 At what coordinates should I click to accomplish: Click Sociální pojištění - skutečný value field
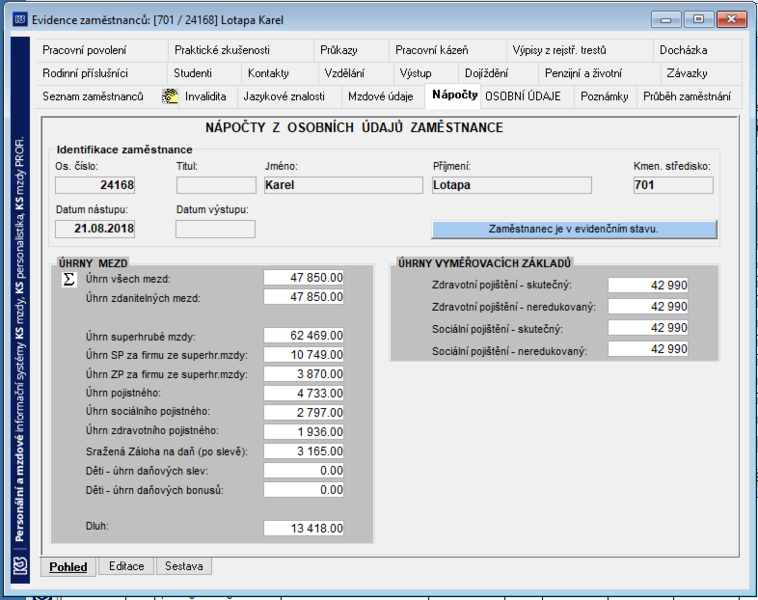click(x=648, y=328)
